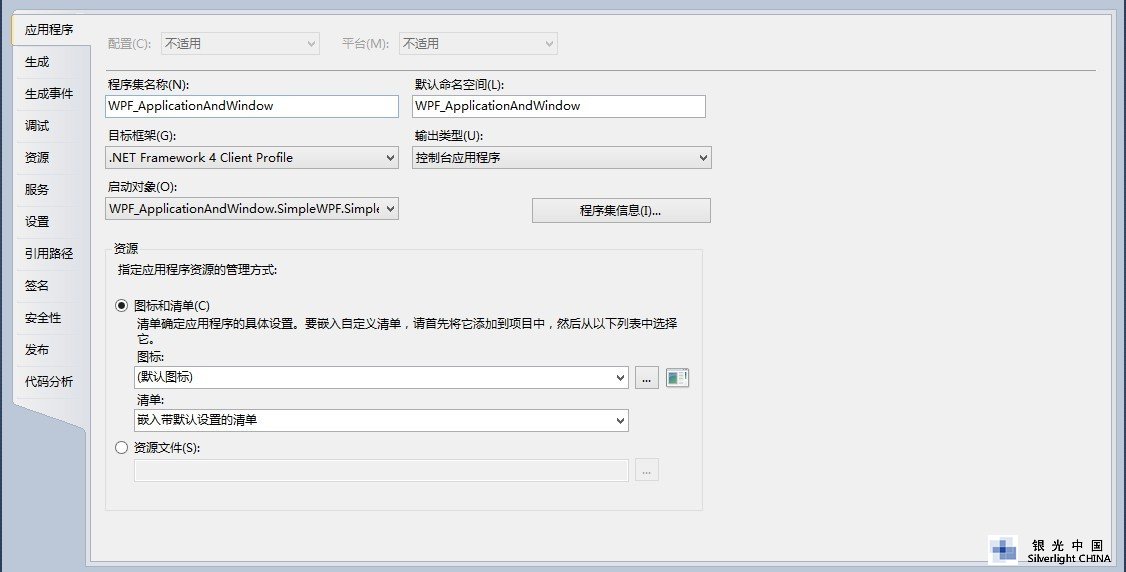1126x572 pixels.
Task: Click disabled resource file browse button
Action: [x=646, y=471]
